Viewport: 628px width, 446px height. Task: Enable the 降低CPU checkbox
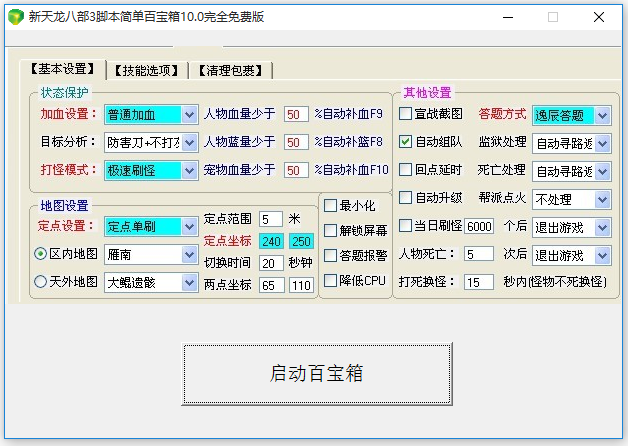coord(330,280)
